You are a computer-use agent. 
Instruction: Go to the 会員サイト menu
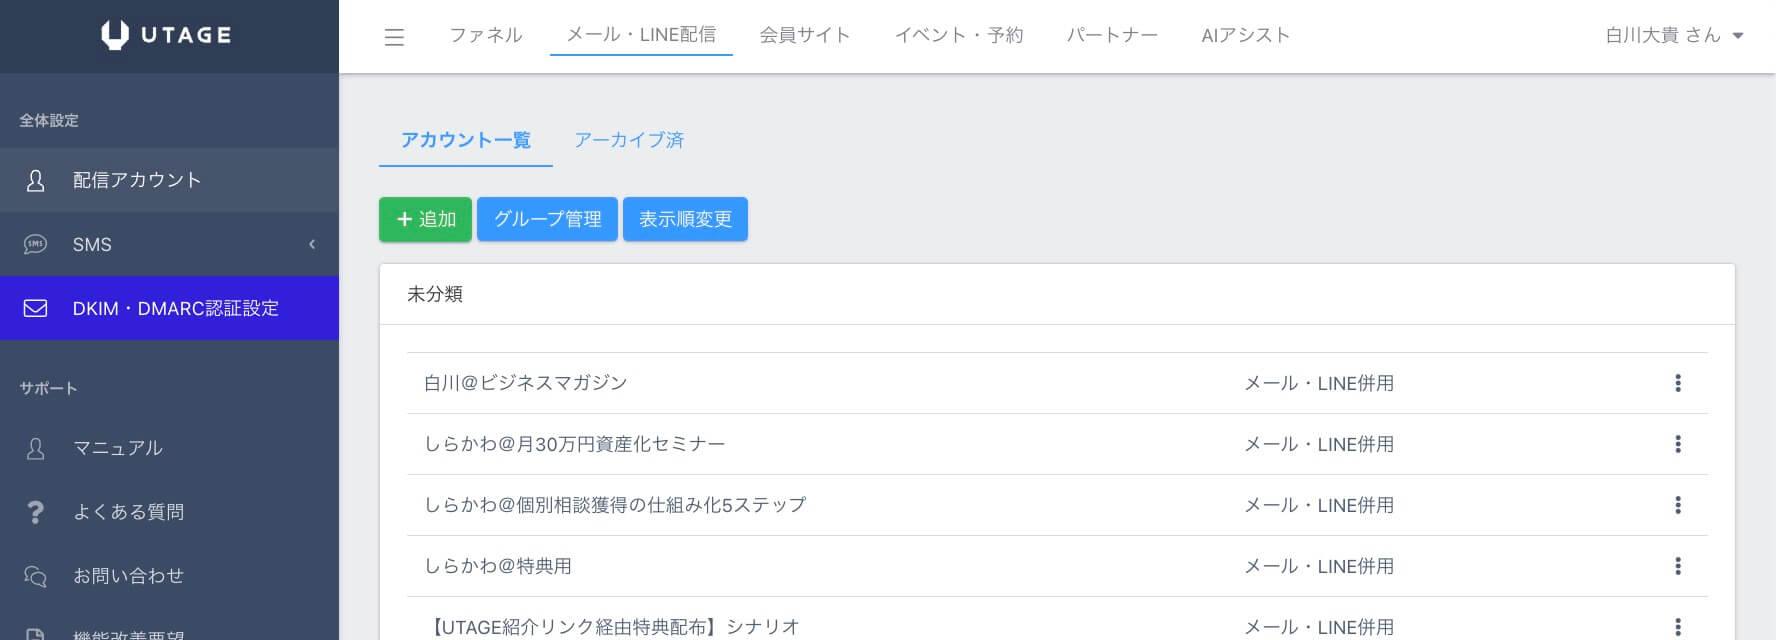[x=805, y=35]
